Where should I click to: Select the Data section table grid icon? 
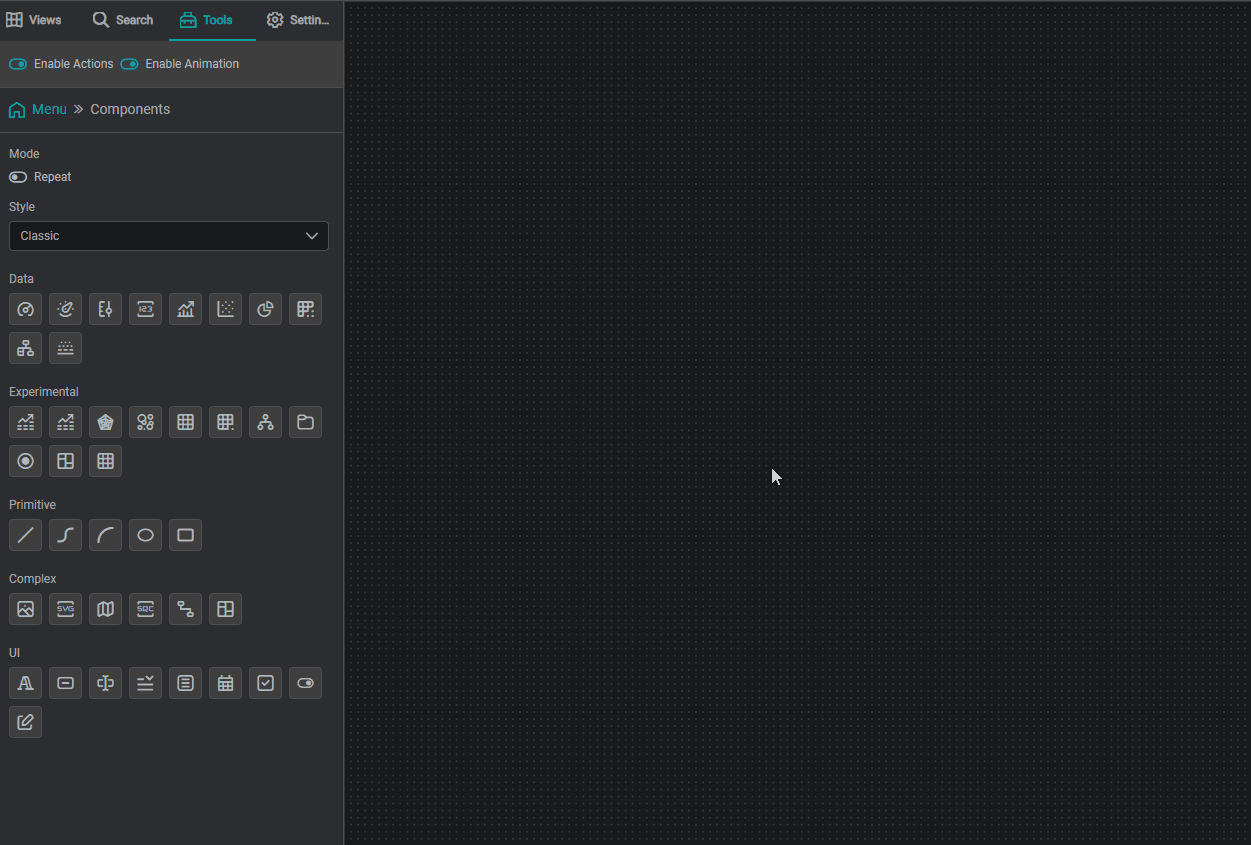[x=306, y=309]
